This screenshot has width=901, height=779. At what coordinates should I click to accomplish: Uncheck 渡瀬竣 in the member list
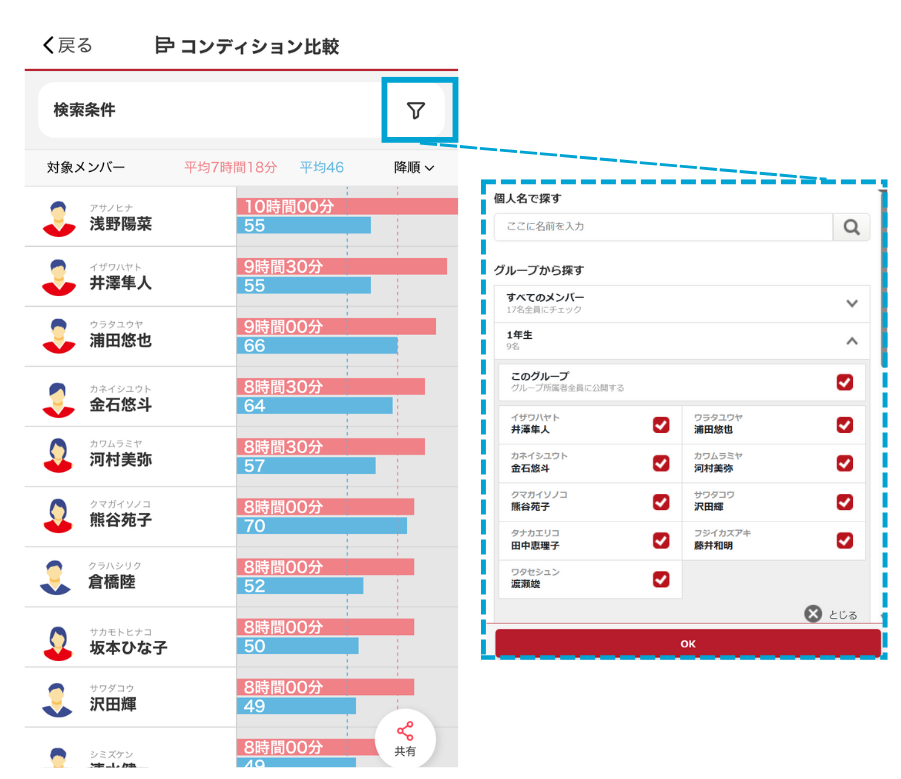click(x=661, y=579)
